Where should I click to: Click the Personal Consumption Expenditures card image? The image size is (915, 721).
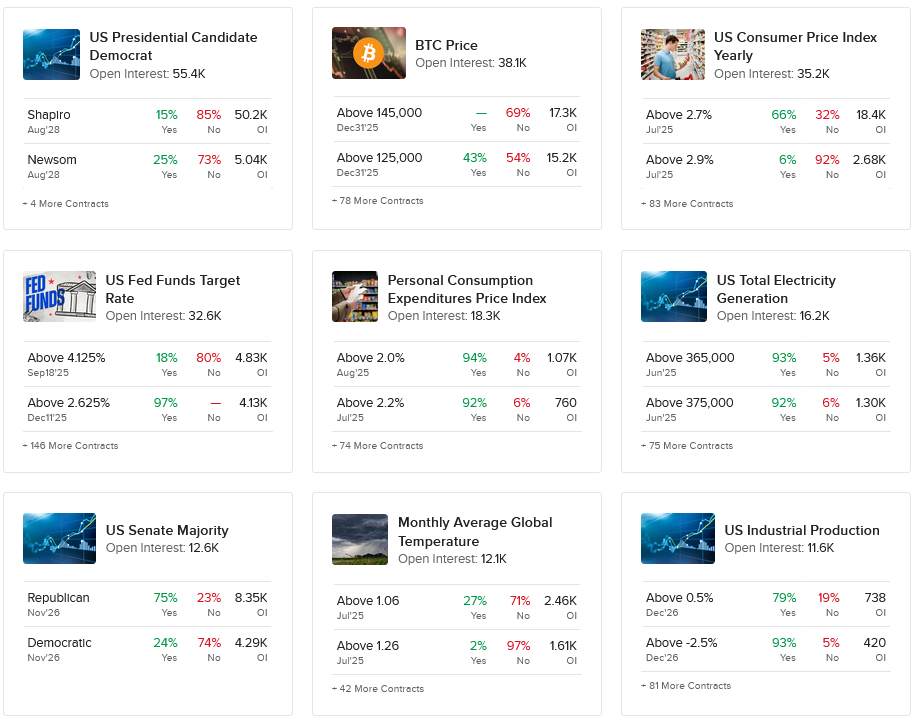[x=354, y=297]
